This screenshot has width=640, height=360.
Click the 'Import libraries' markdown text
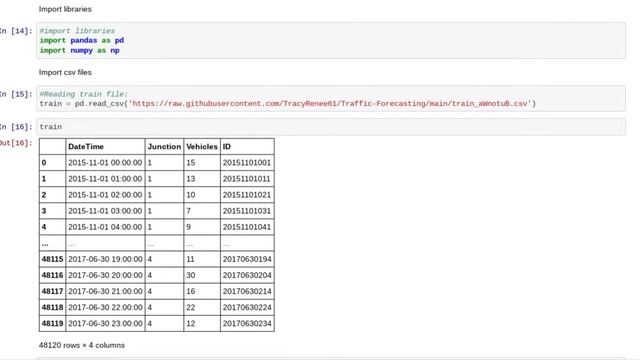pyautogui.click(x=65, y=9)
